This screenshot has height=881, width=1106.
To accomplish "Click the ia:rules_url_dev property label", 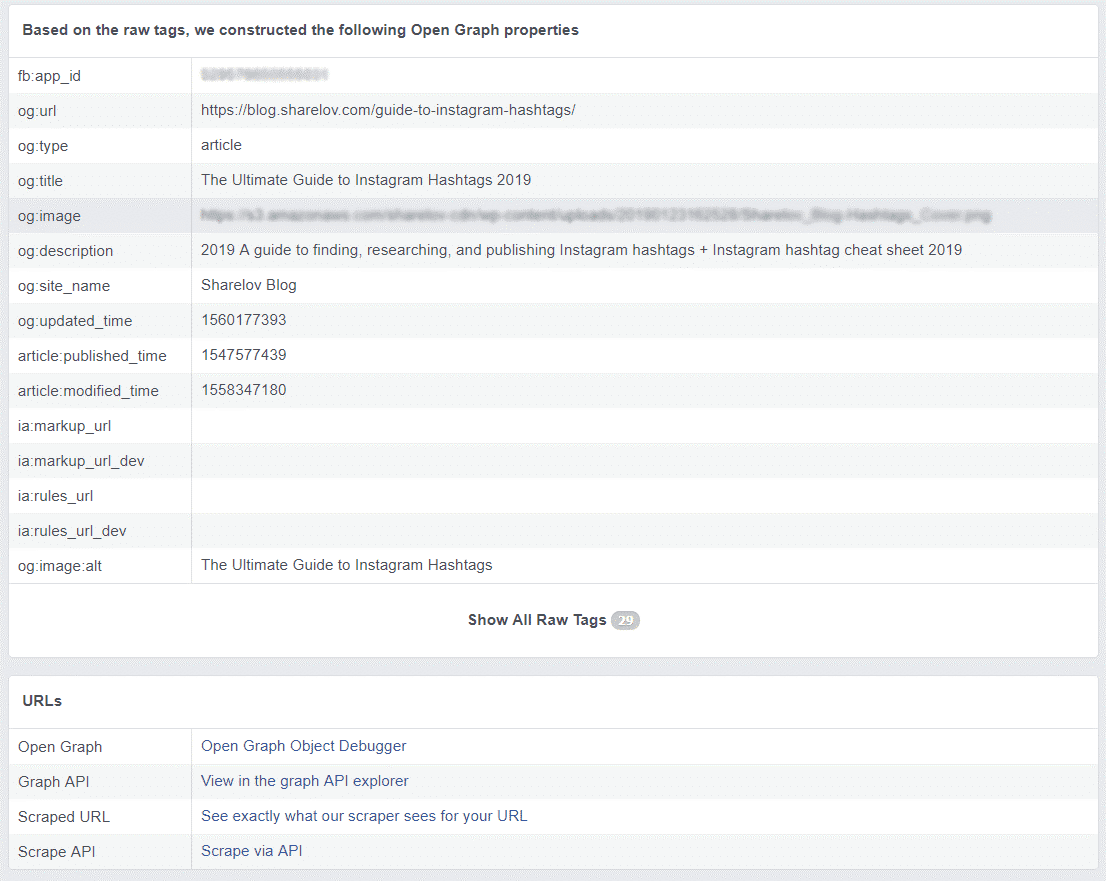I will 72,530.
